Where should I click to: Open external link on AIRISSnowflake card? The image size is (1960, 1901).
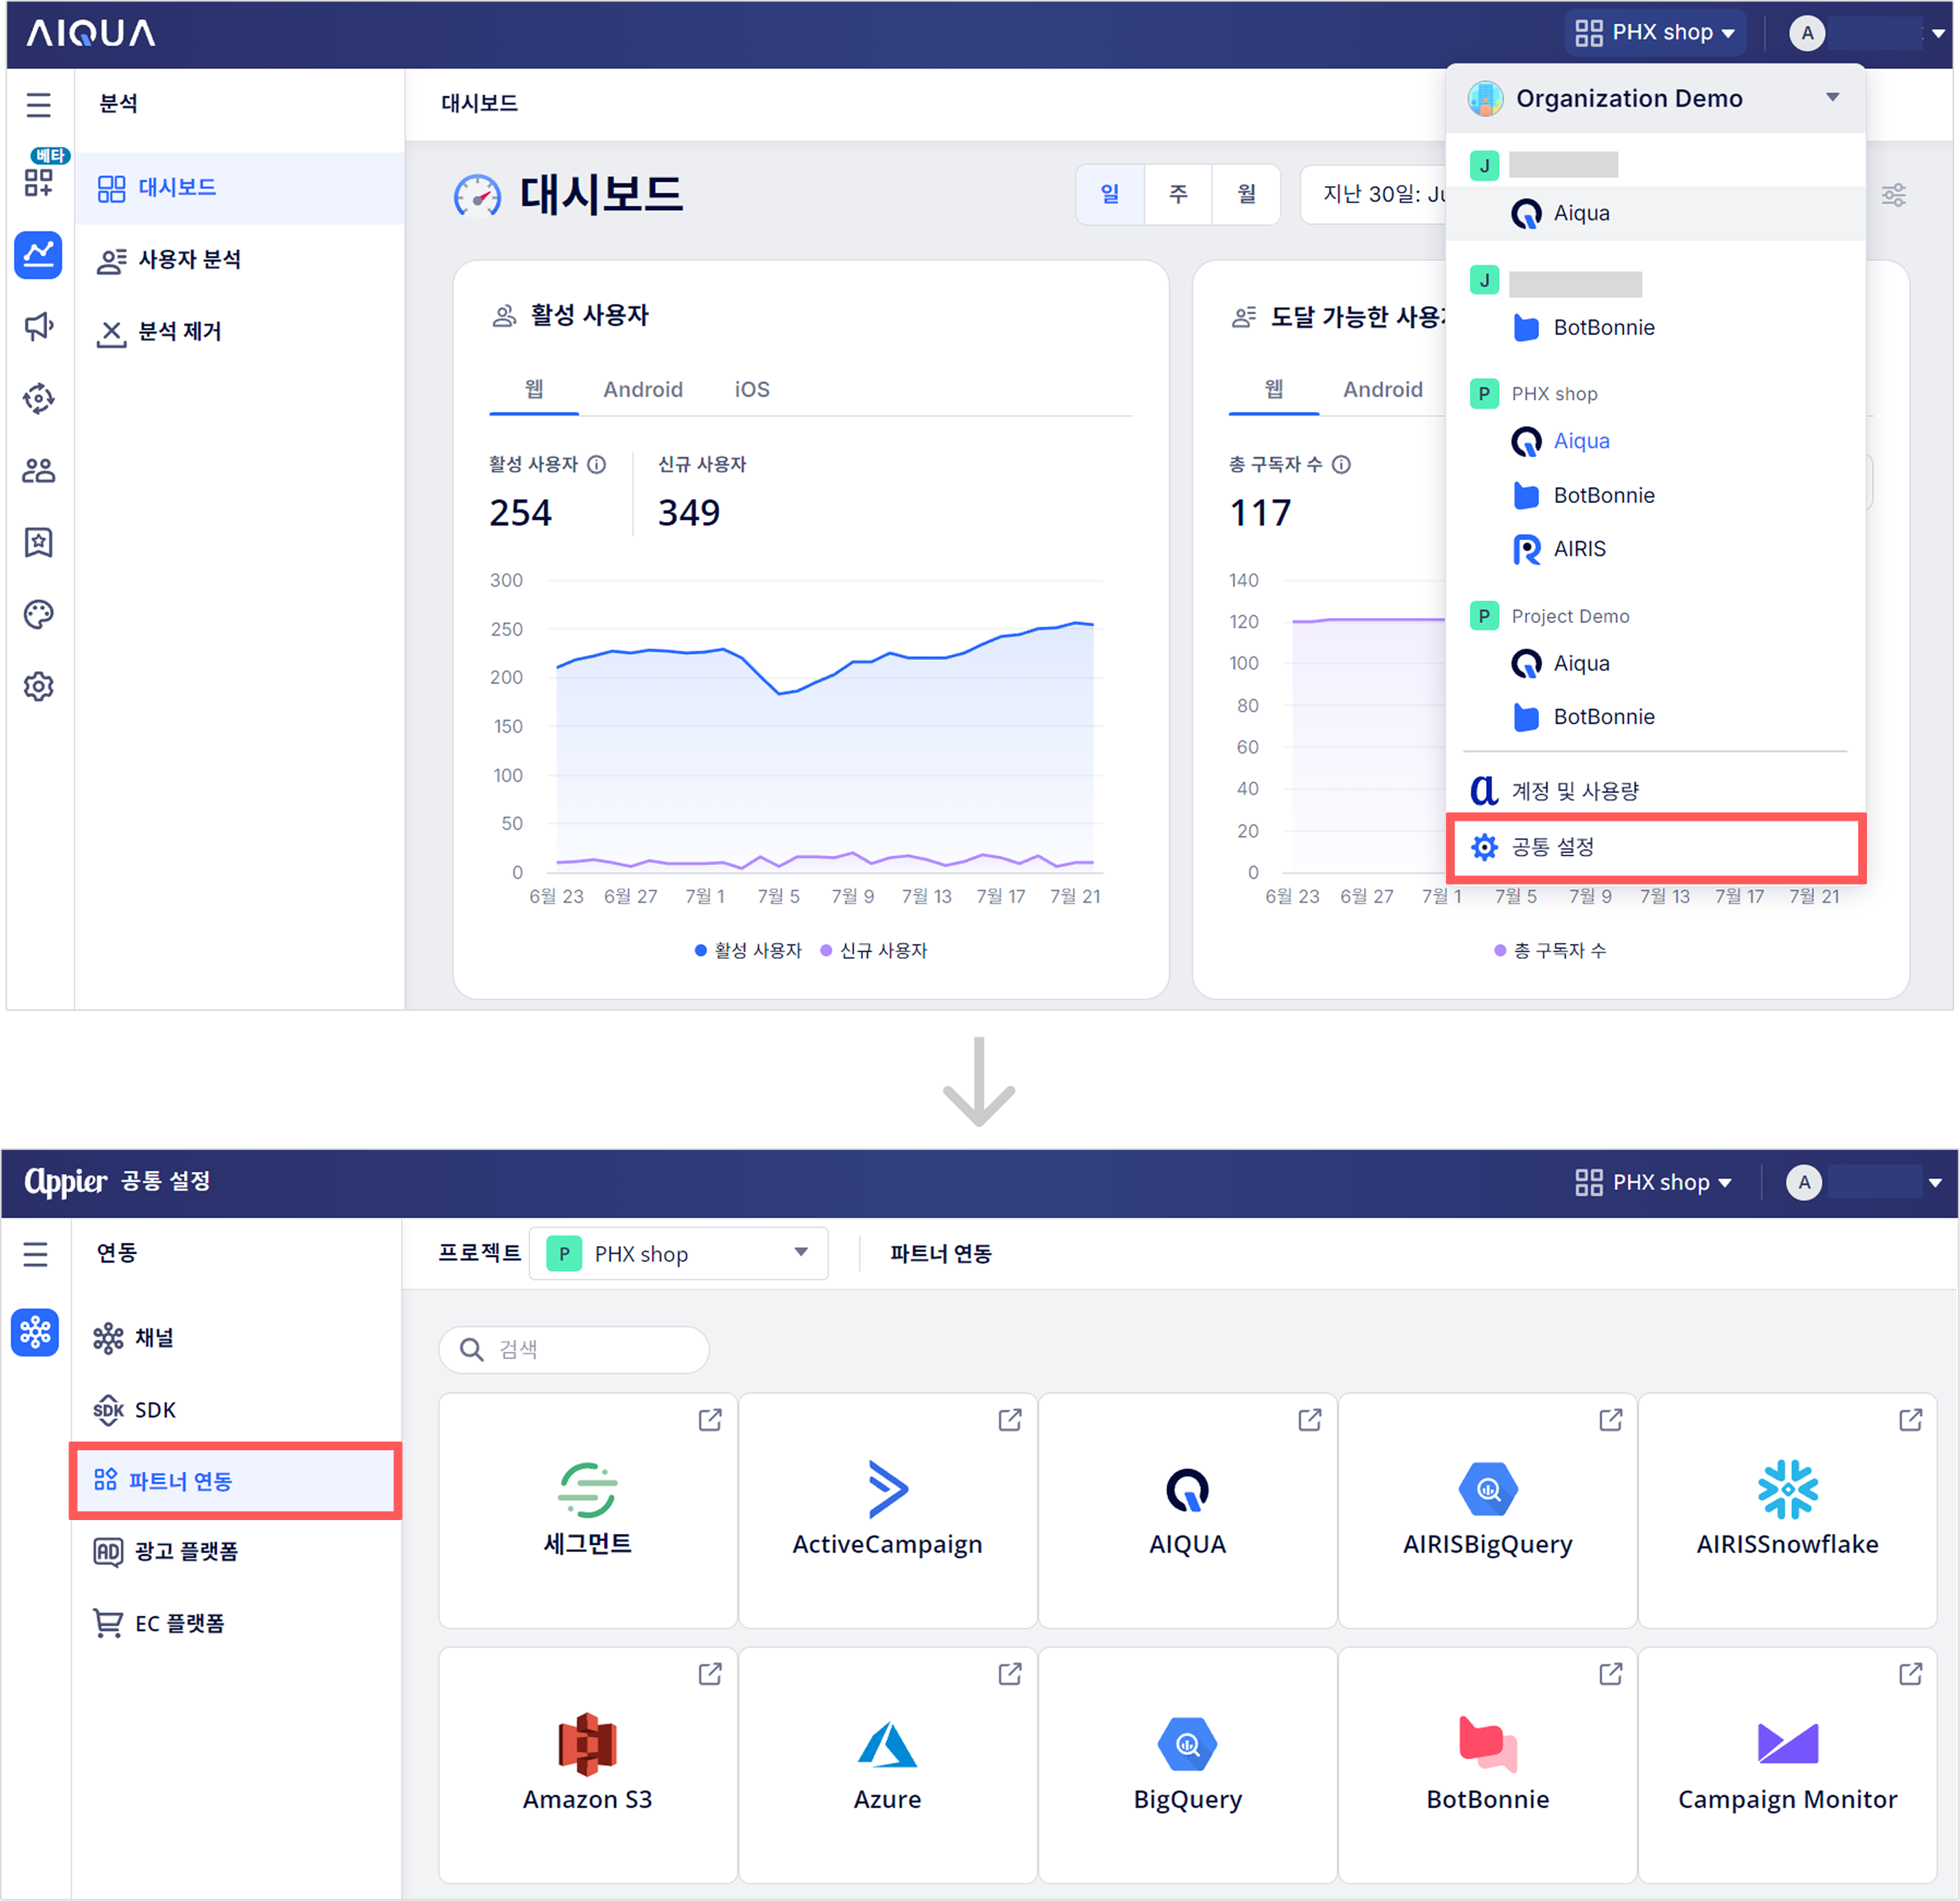(x=1910, y=1419)
